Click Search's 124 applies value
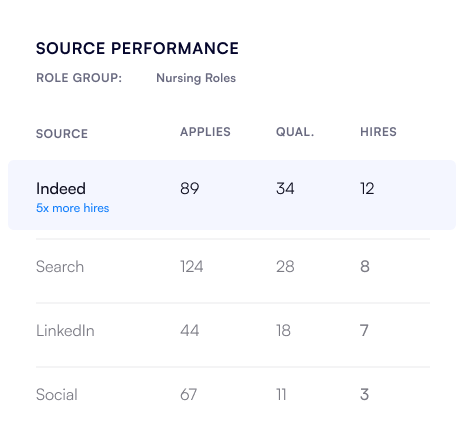Image resolution: width=466 pixels, height=444 pixels. (x=192, y=267)
